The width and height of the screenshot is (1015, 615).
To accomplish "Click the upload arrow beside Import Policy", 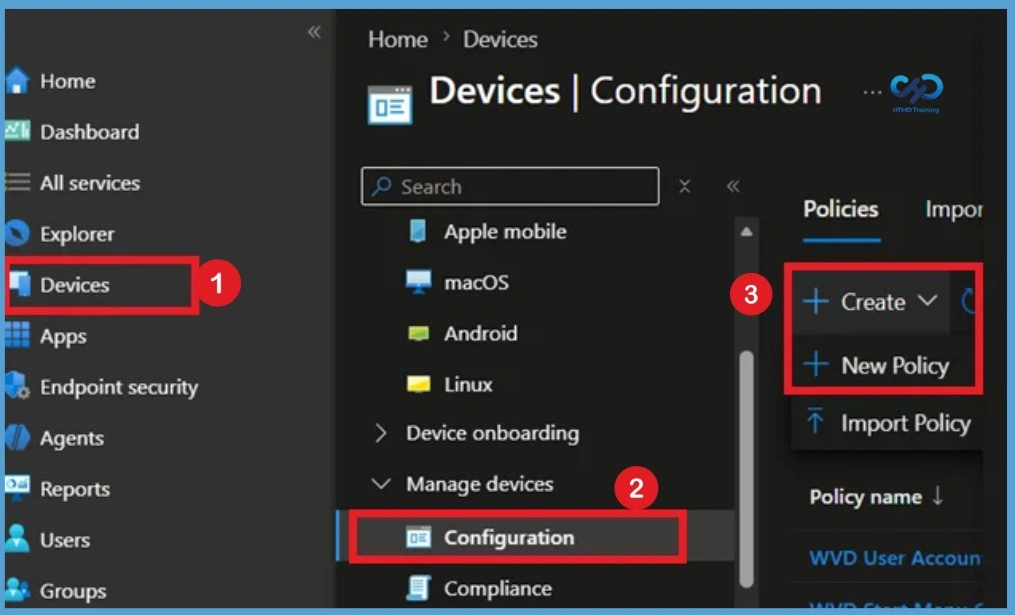I will [815, 421].
